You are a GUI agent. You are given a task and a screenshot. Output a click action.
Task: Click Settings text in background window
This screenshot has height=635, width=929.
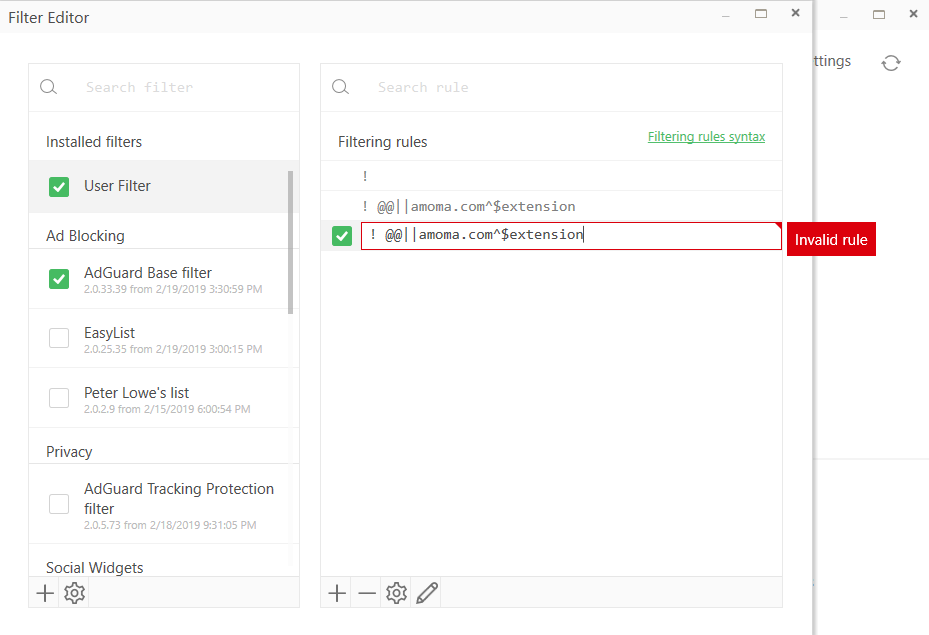pos(832,61)
